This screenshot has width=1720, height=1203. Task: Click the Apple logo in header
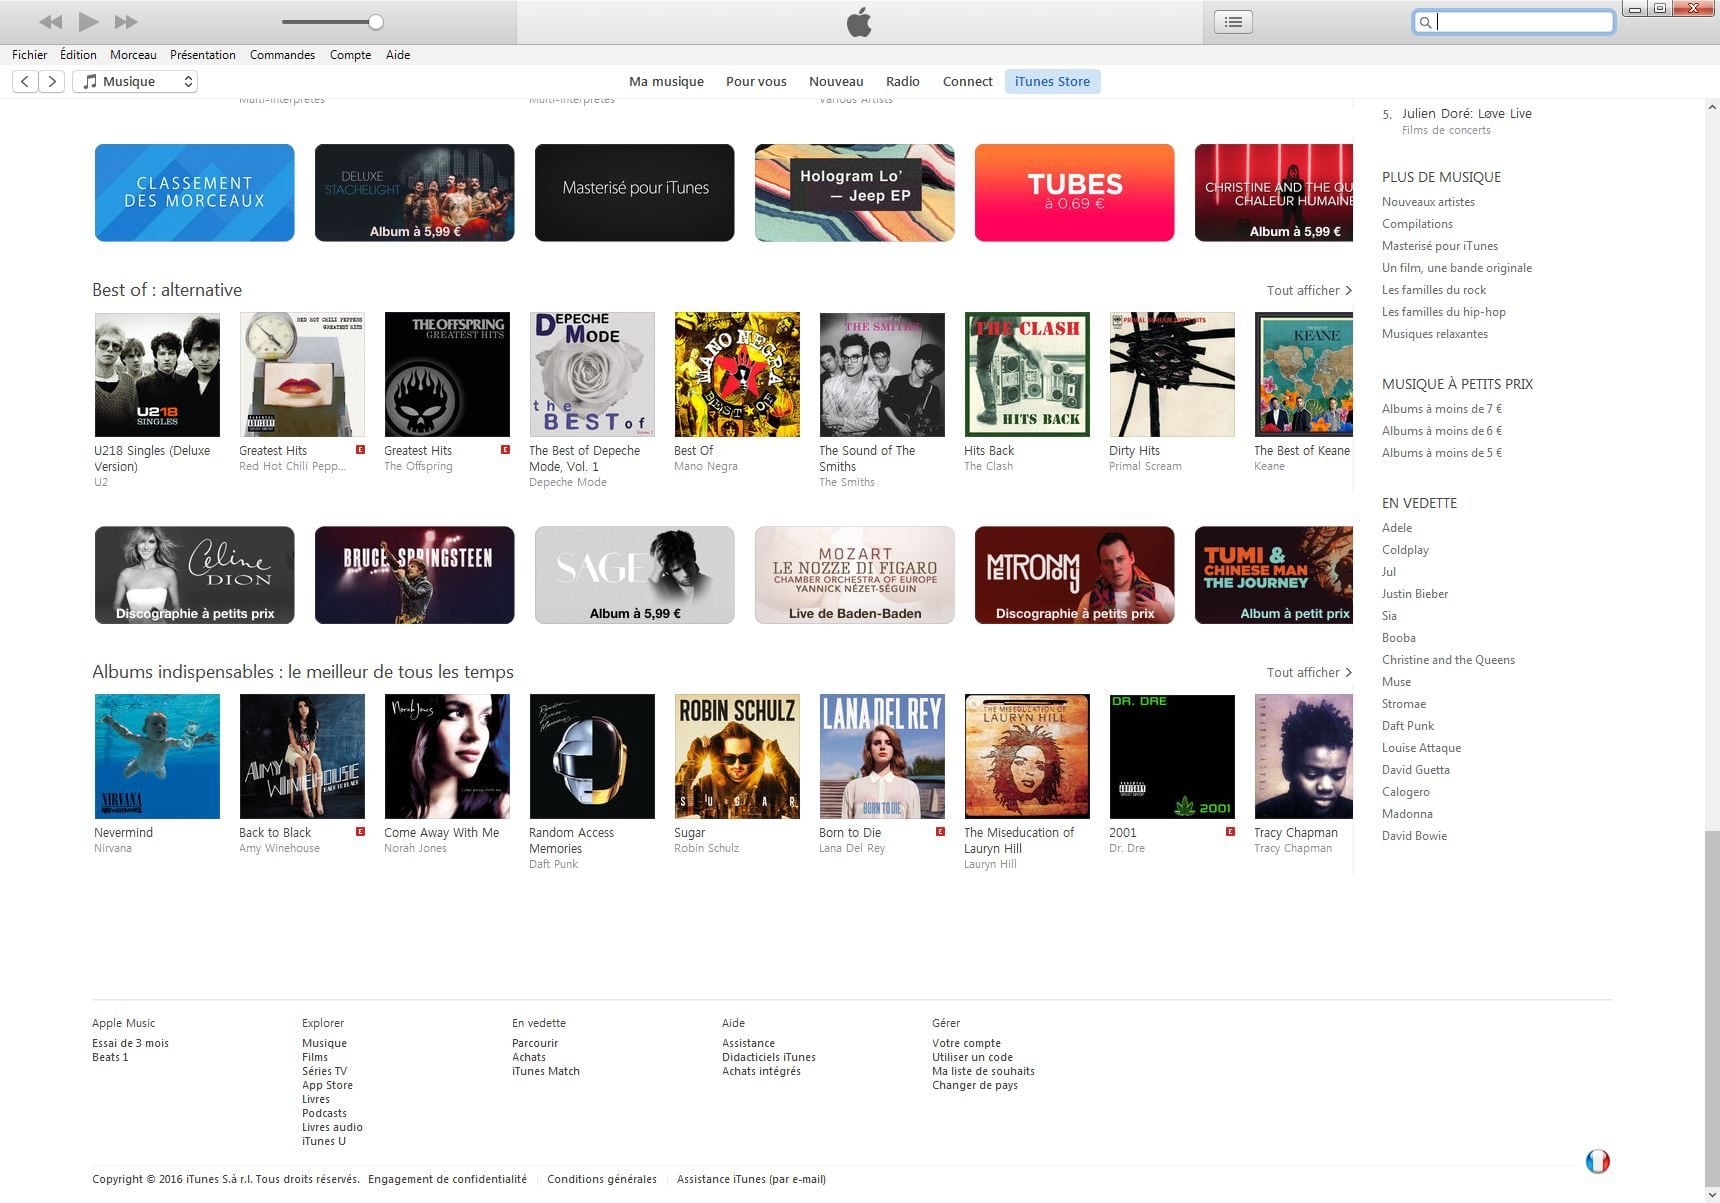coord(859,22)
